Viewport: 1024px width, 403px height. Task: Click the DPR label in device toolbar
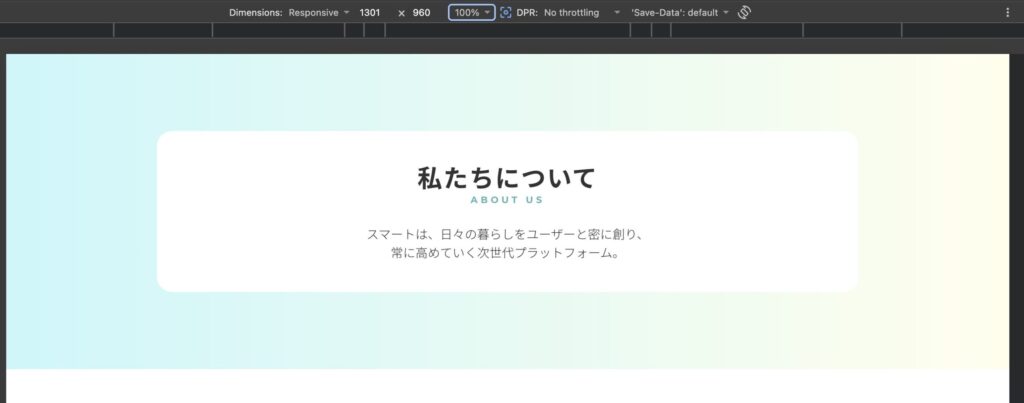click(526, 12)
